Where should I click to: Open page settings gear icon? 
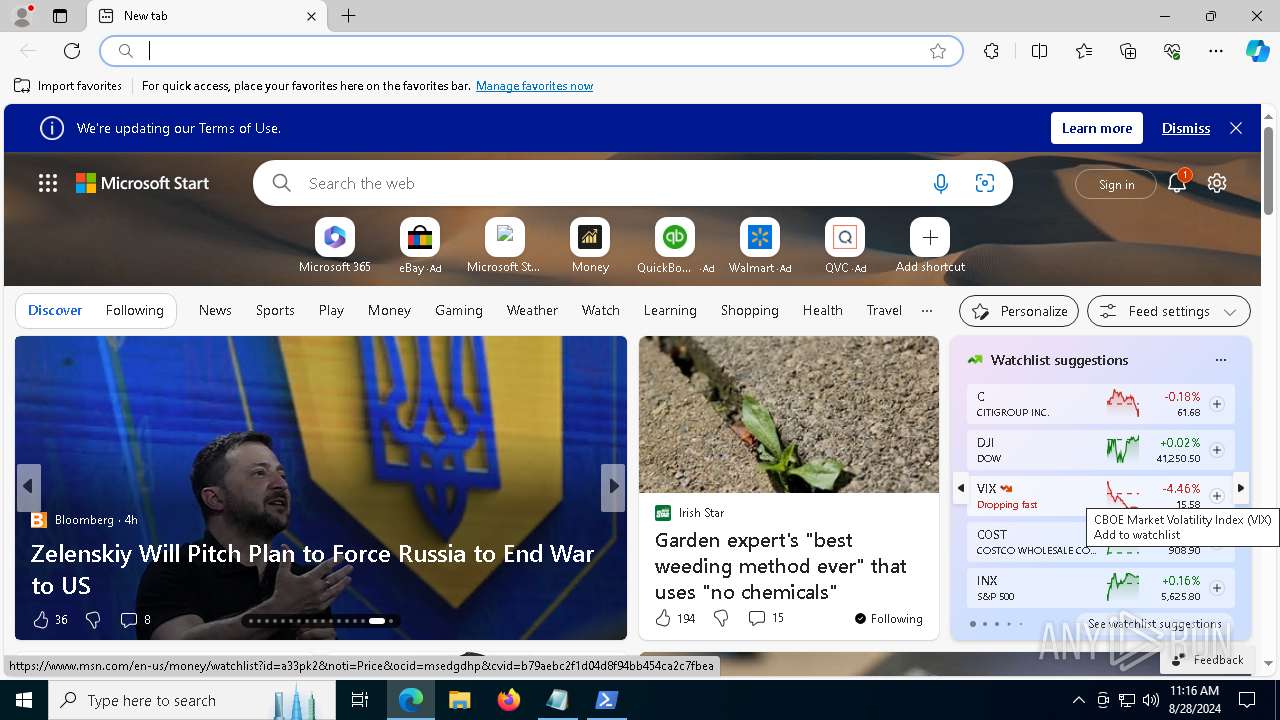(x=1217, y=183)
